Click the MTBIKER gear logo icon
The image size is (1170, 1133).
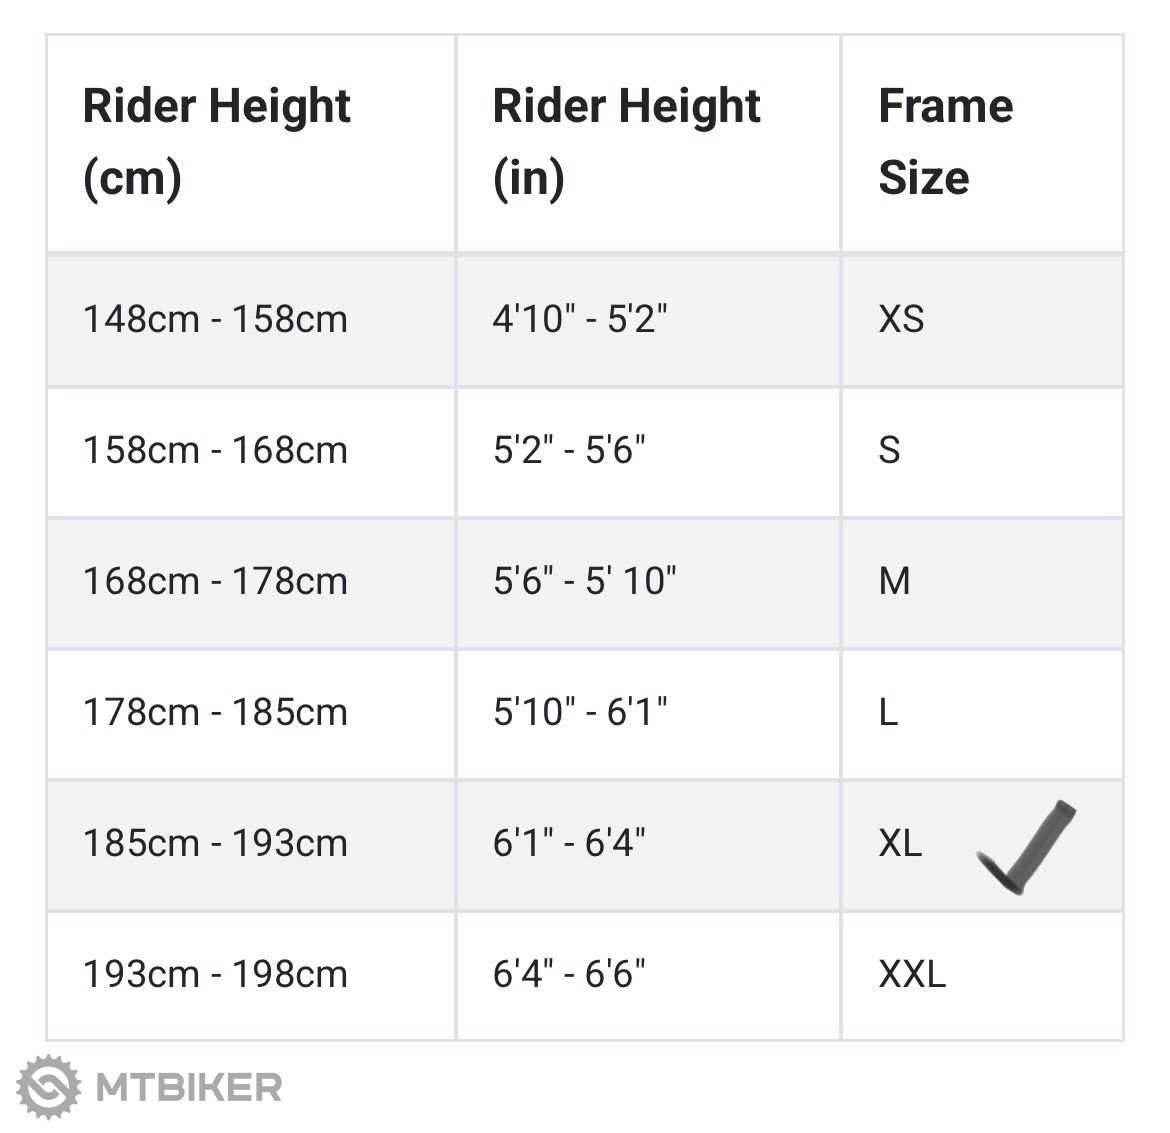tap(48, 1087)
